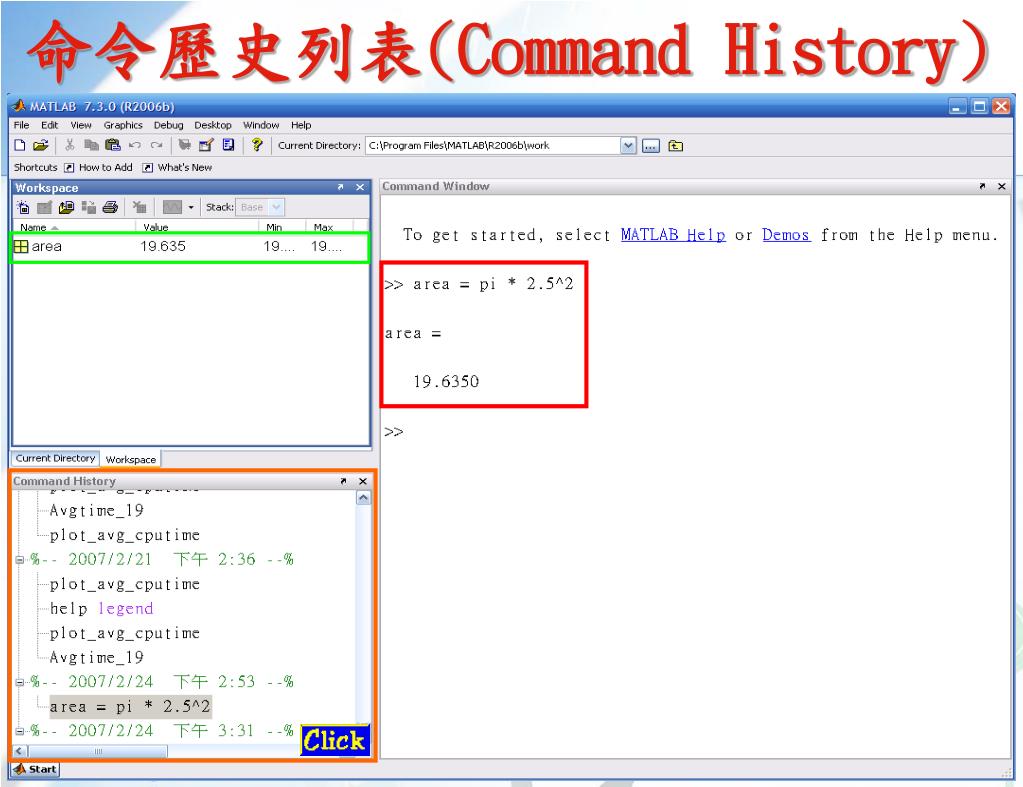
Task: Go up one directory level icon
Action: point(676,146)
